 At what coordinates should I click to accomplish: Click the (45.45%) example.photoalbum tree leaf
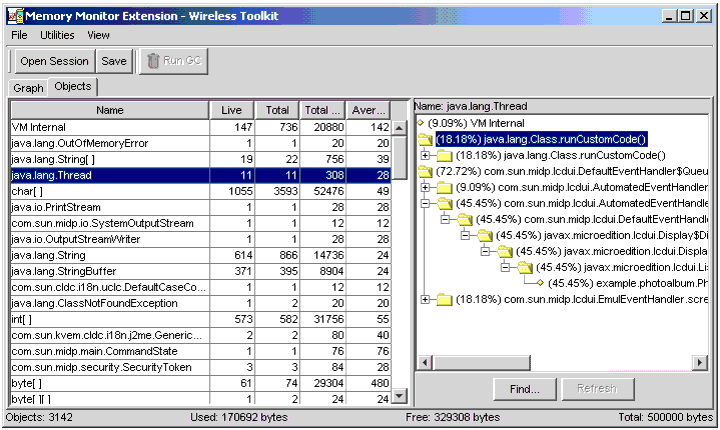[627, 283]
